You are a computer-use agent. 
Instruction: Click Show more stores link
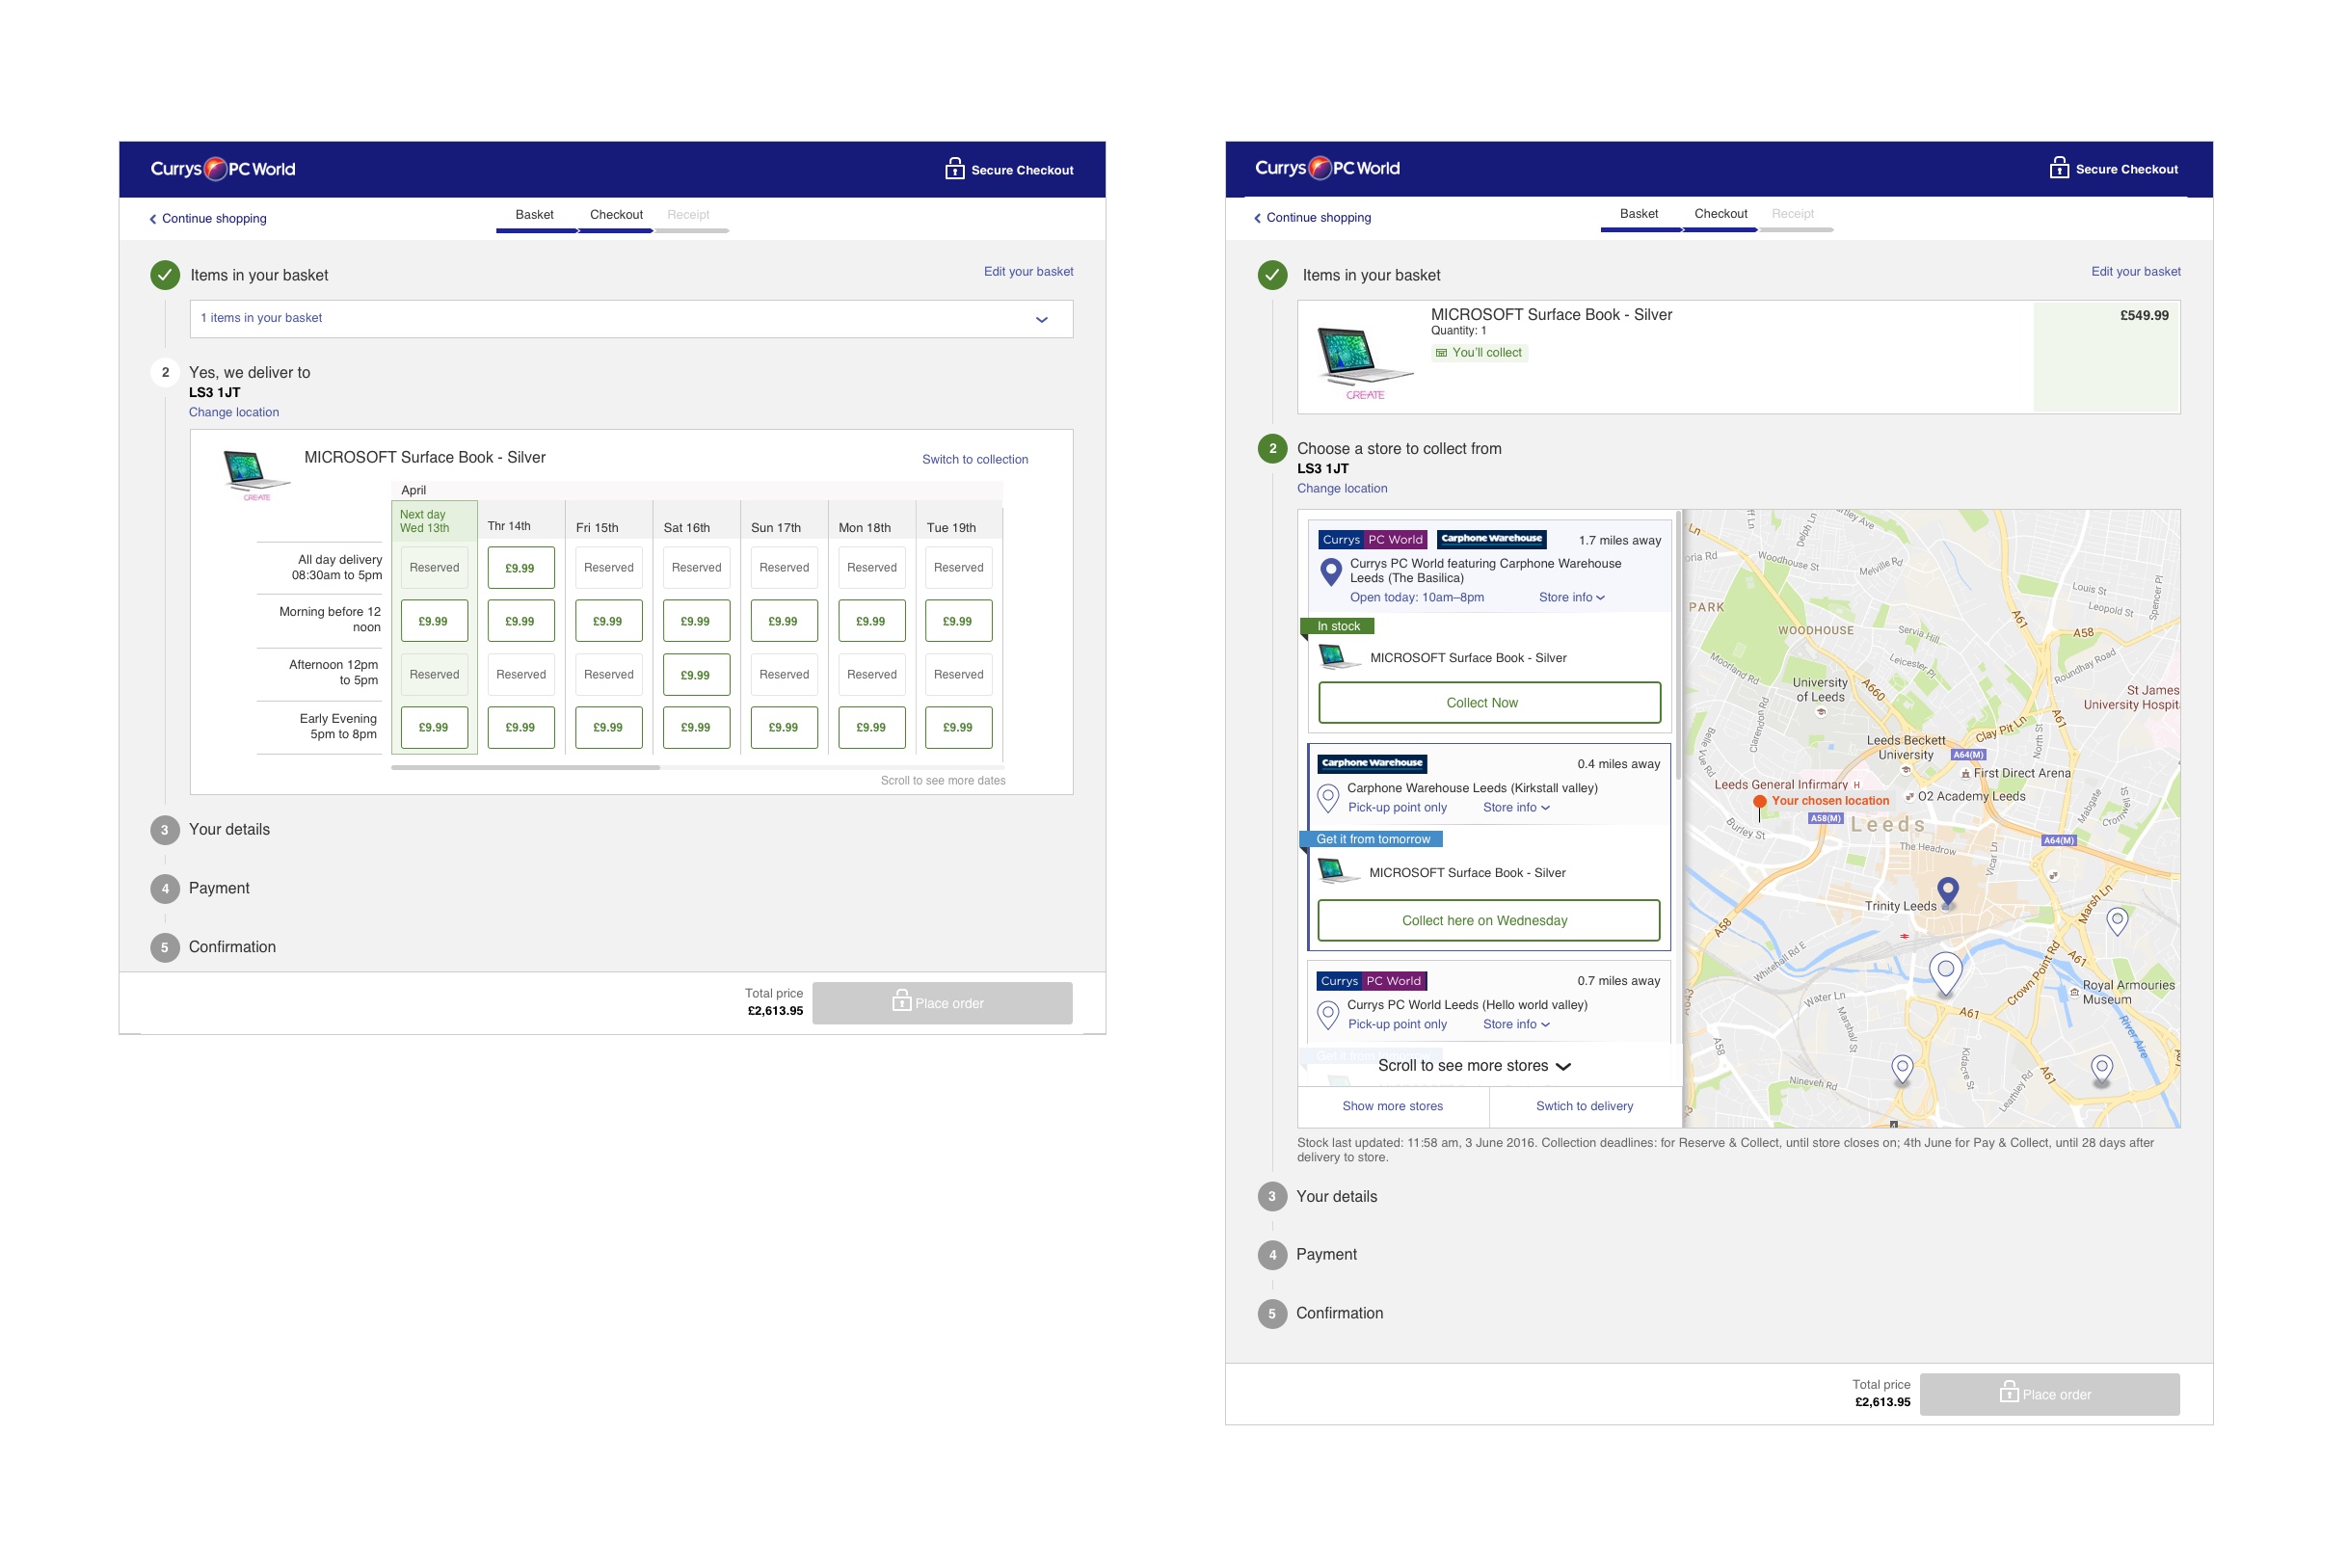1392,1107
